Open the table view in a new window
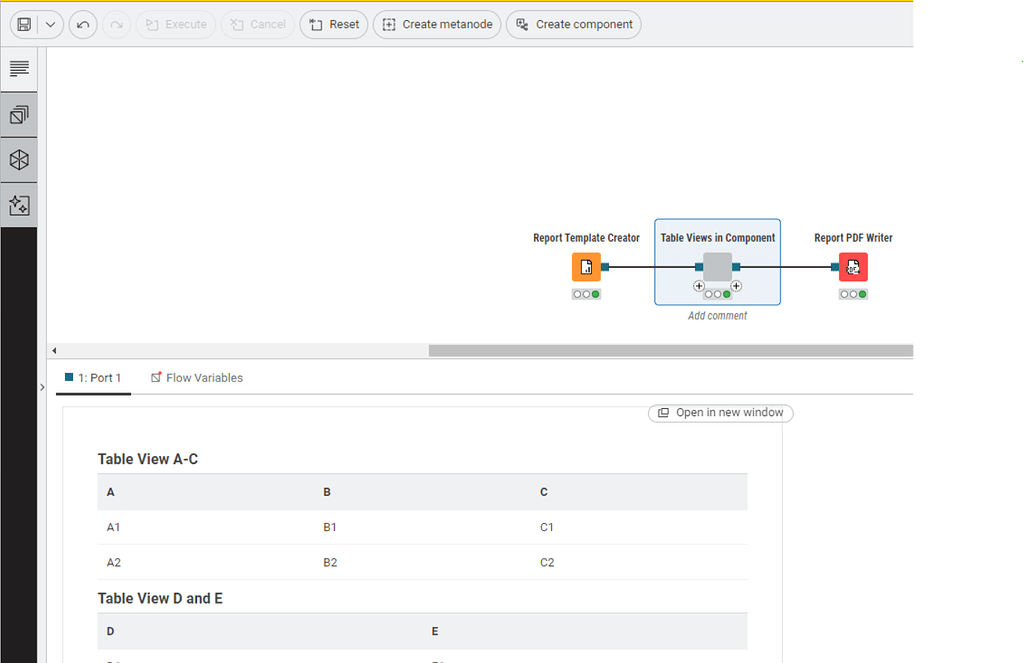The width and height of the screenshot is (1024, 663). (x=720, y=413)
